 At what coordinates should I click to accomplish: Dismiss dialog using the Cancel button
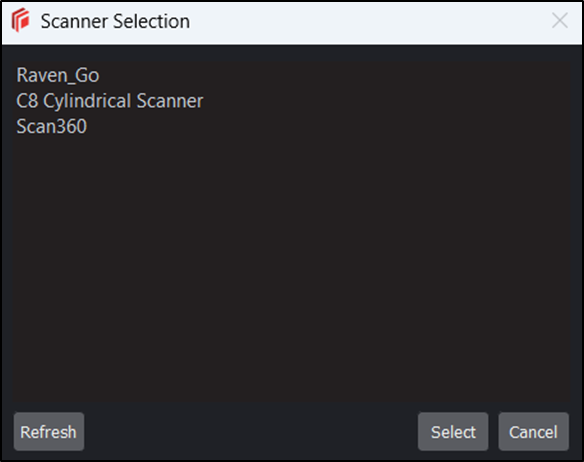(x=533, y=431)
